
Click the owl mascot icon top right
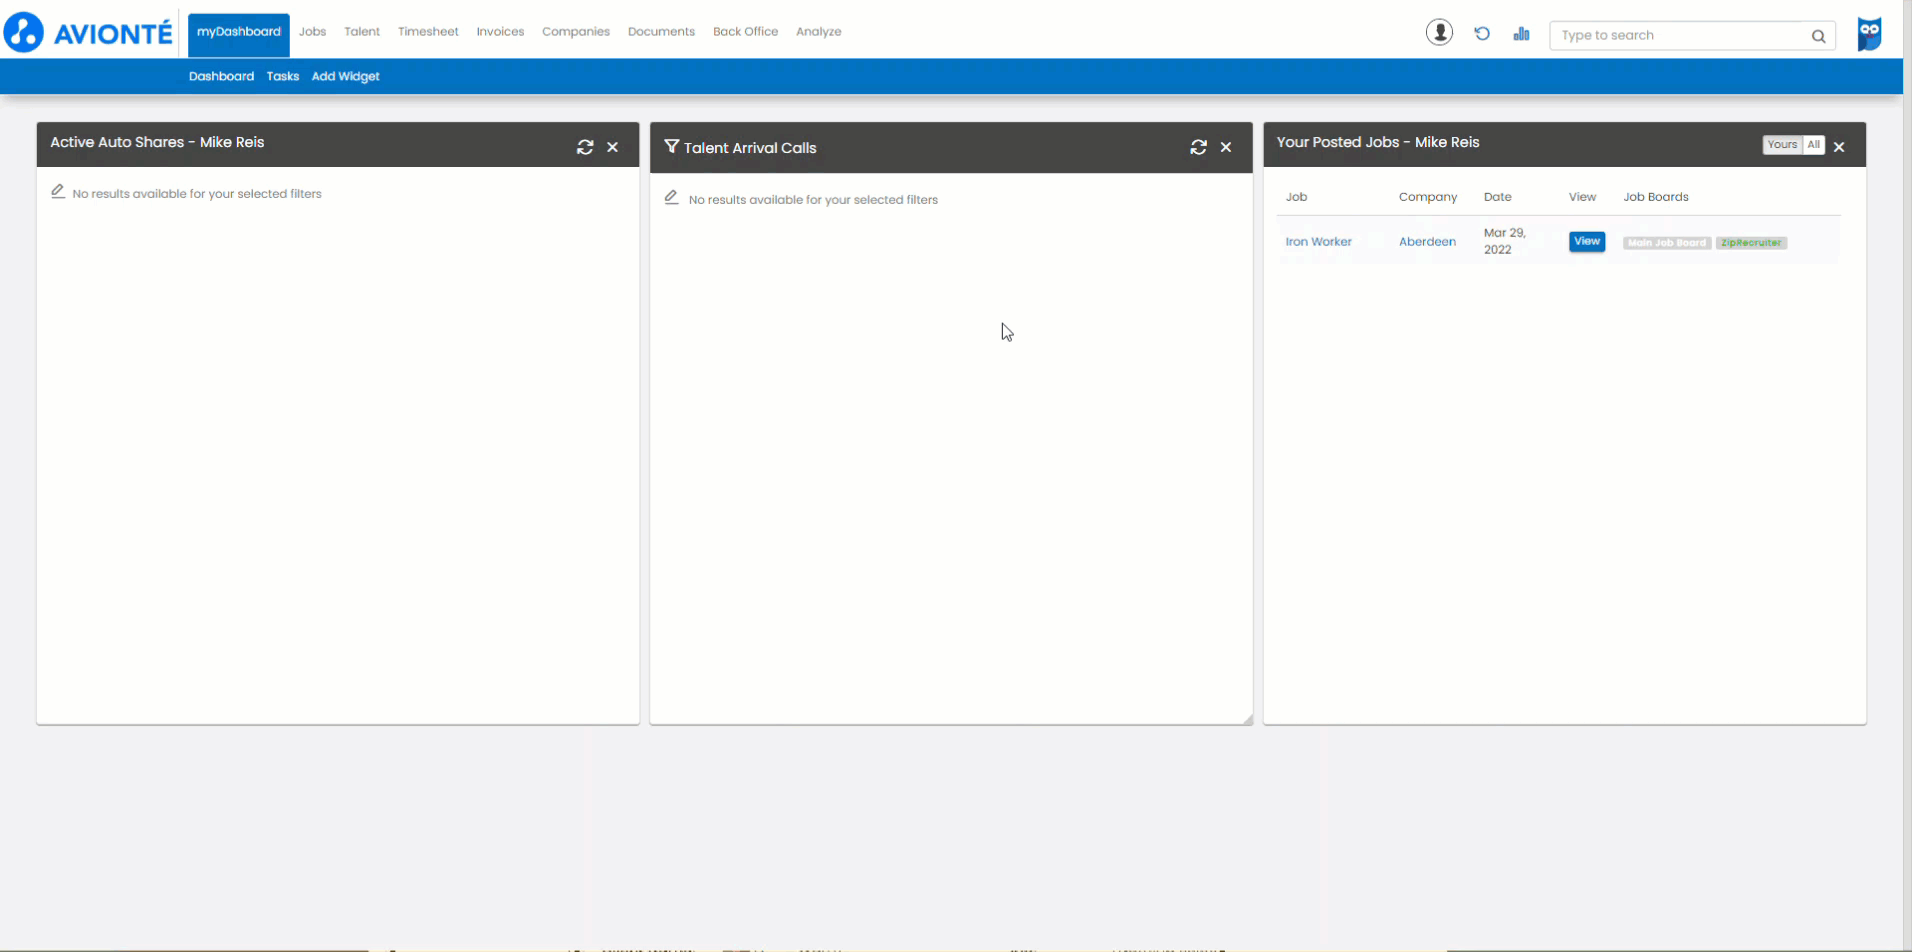(1869, 32)
